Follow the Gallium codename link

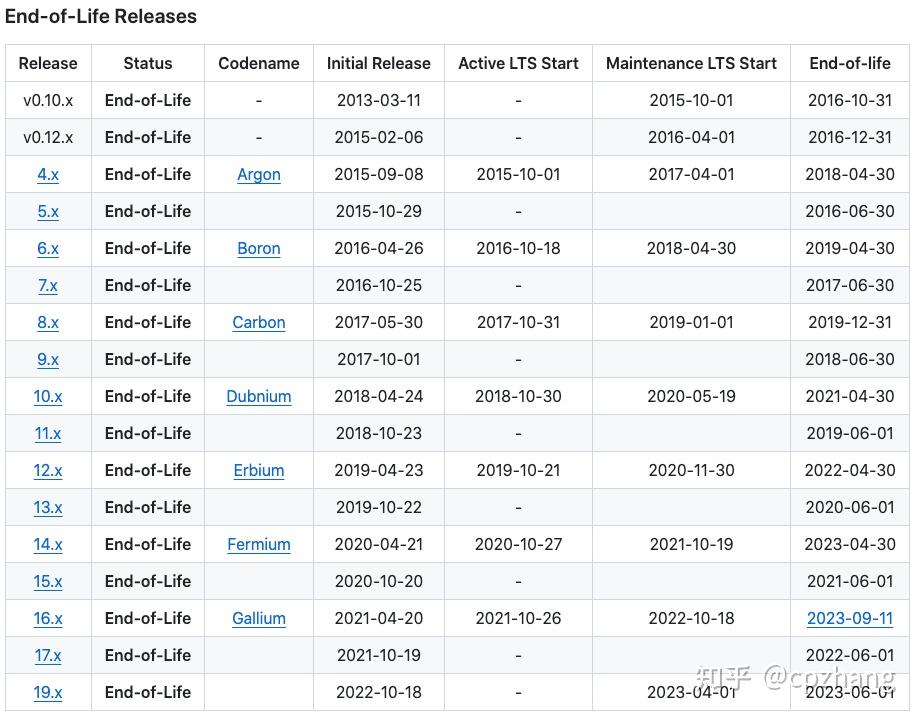(259, 618)
